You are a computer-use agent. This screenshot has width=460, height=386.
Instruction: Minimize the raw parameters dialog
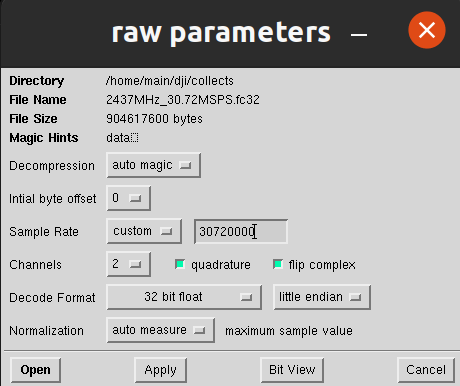tap(359, 34)
